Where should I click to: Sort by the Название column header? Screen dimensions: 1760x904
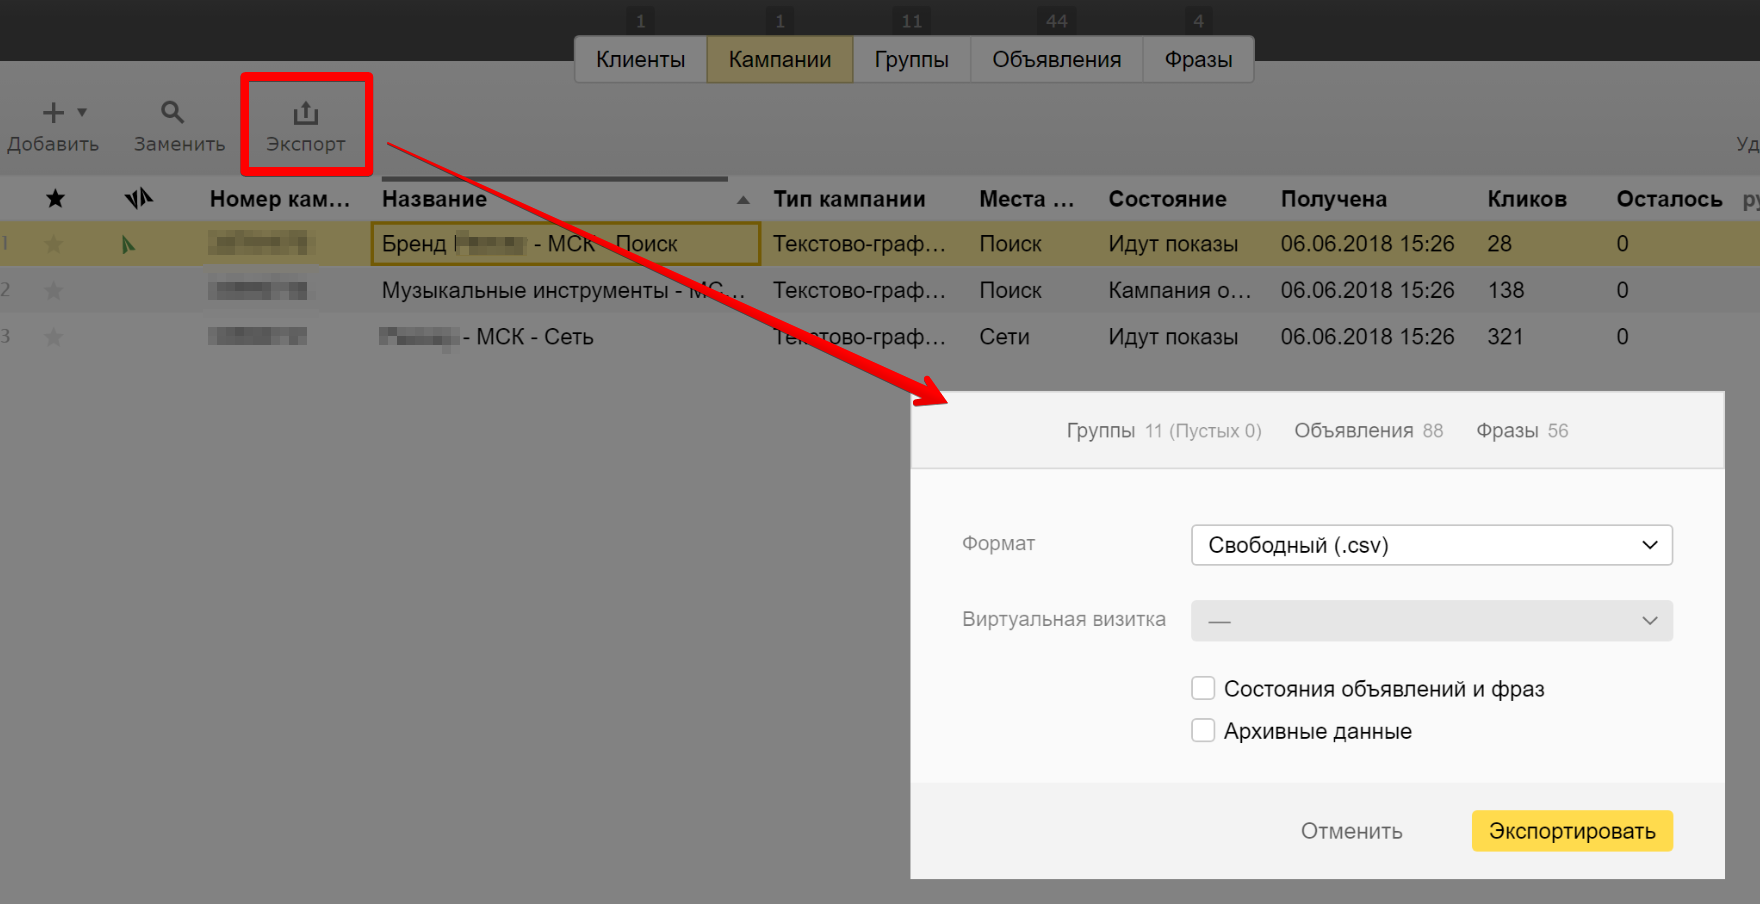tap(434, 199)
